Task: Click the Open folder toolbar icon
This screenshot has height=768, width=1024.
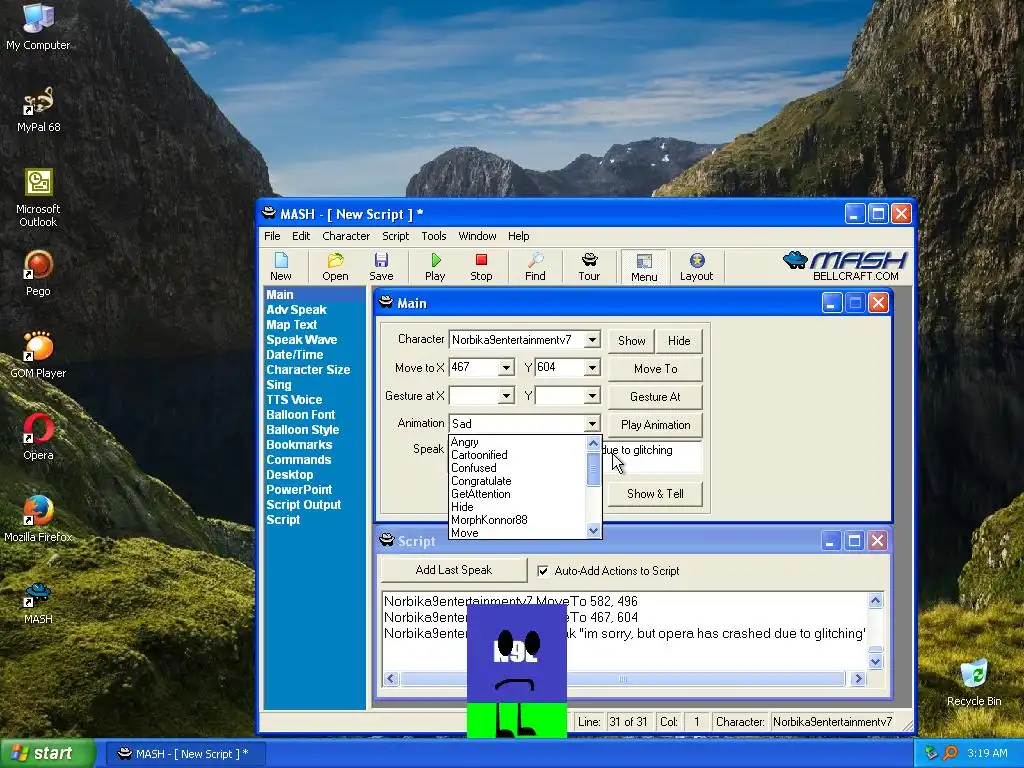Action: click(x=335, y=266)
